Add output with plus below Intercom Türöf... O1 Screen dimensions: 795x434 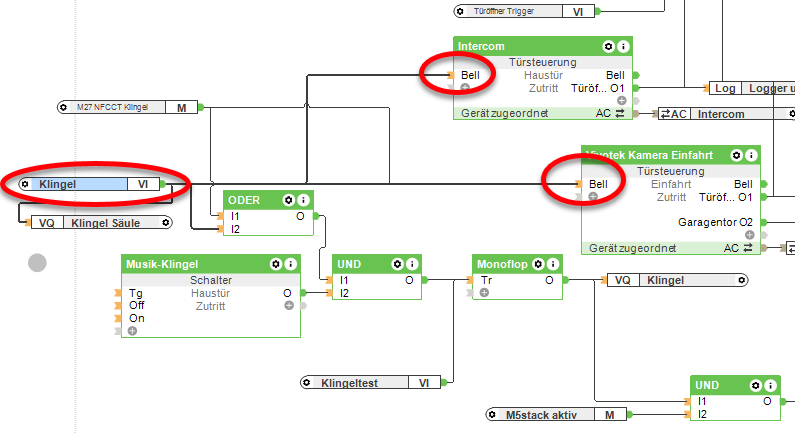tap(622, 100)
